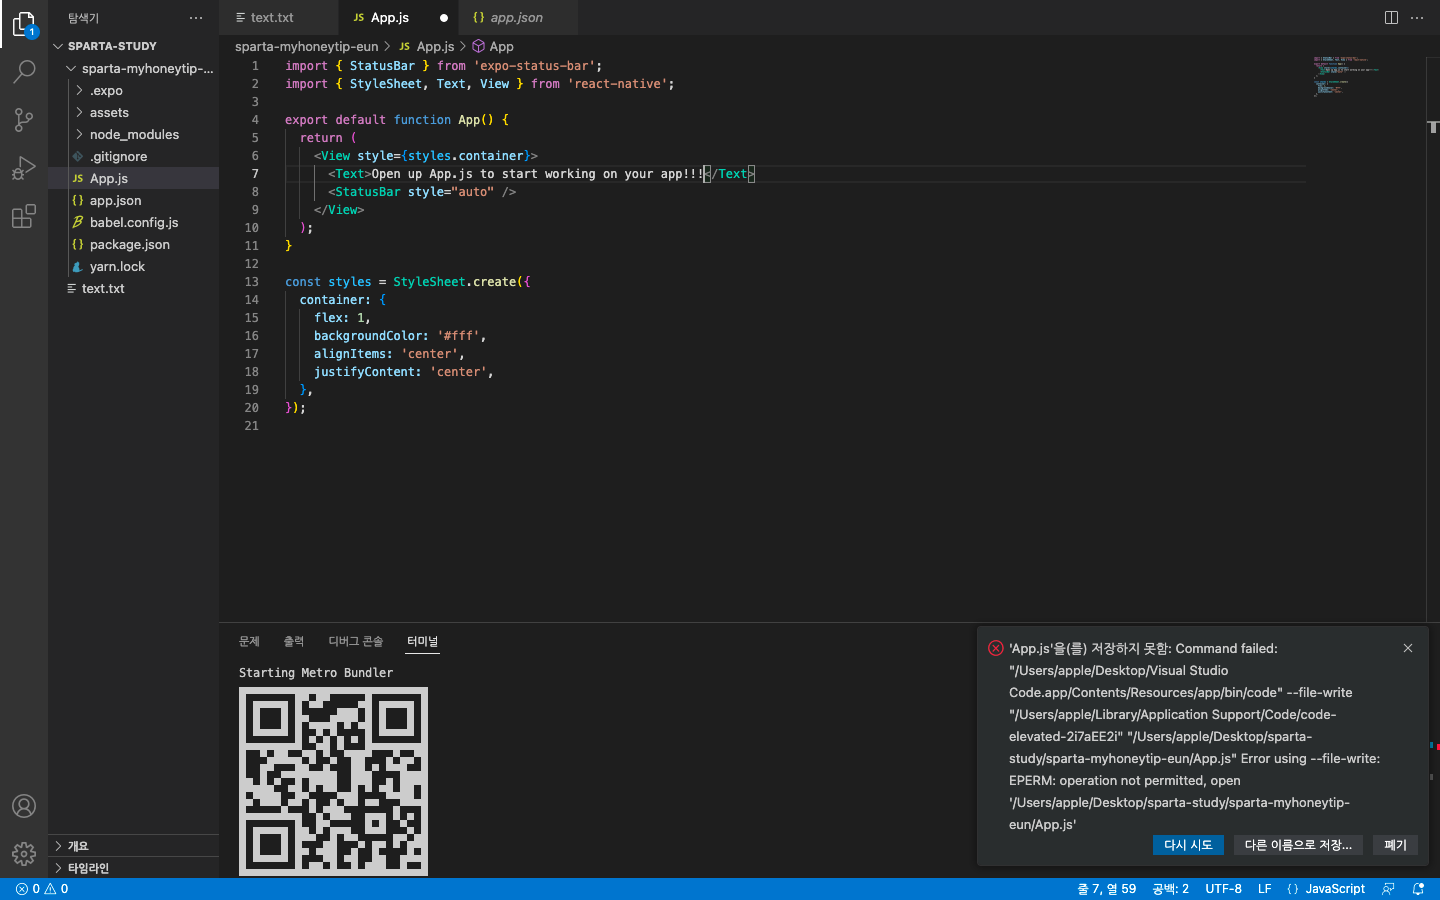
Task: Open Explorer panel more actions ellipsis
Action: pos(196,18)
